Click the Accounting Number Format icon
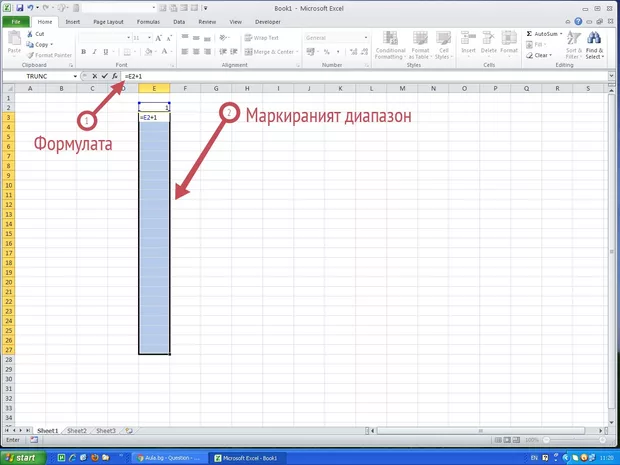The image size is (620, 465). (310, 52)
